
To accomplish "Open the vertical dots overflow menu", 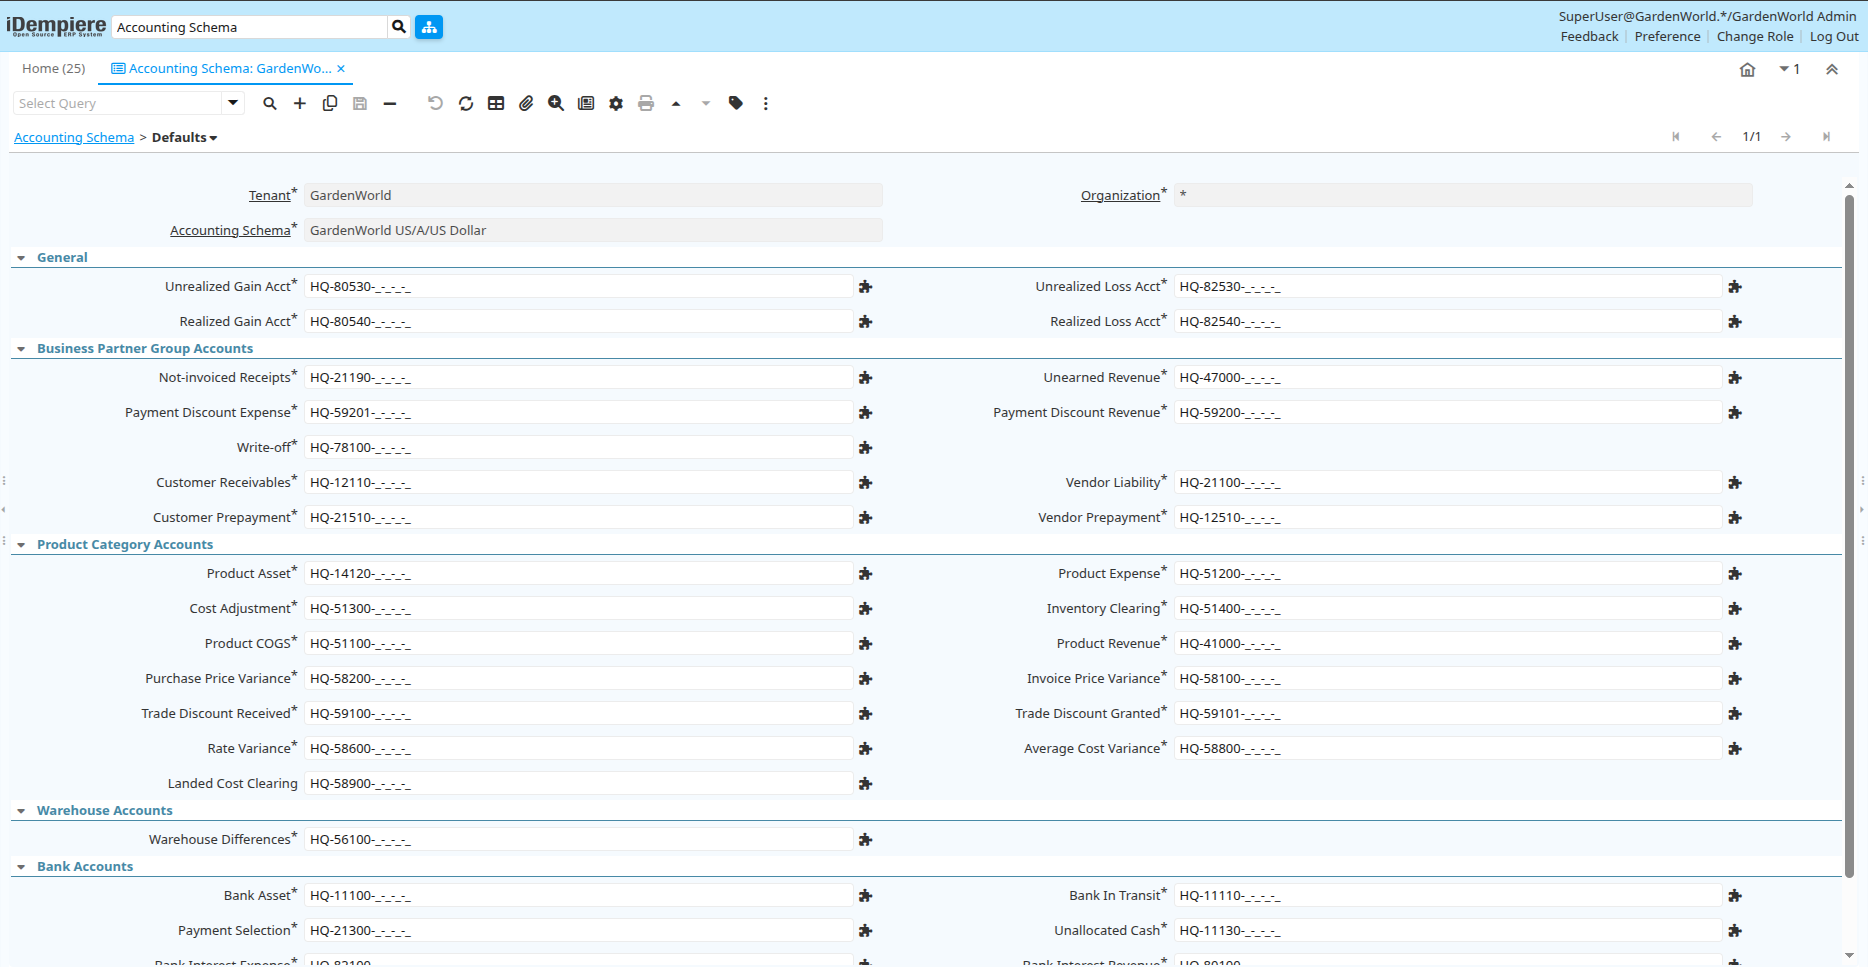I will 765,103.
